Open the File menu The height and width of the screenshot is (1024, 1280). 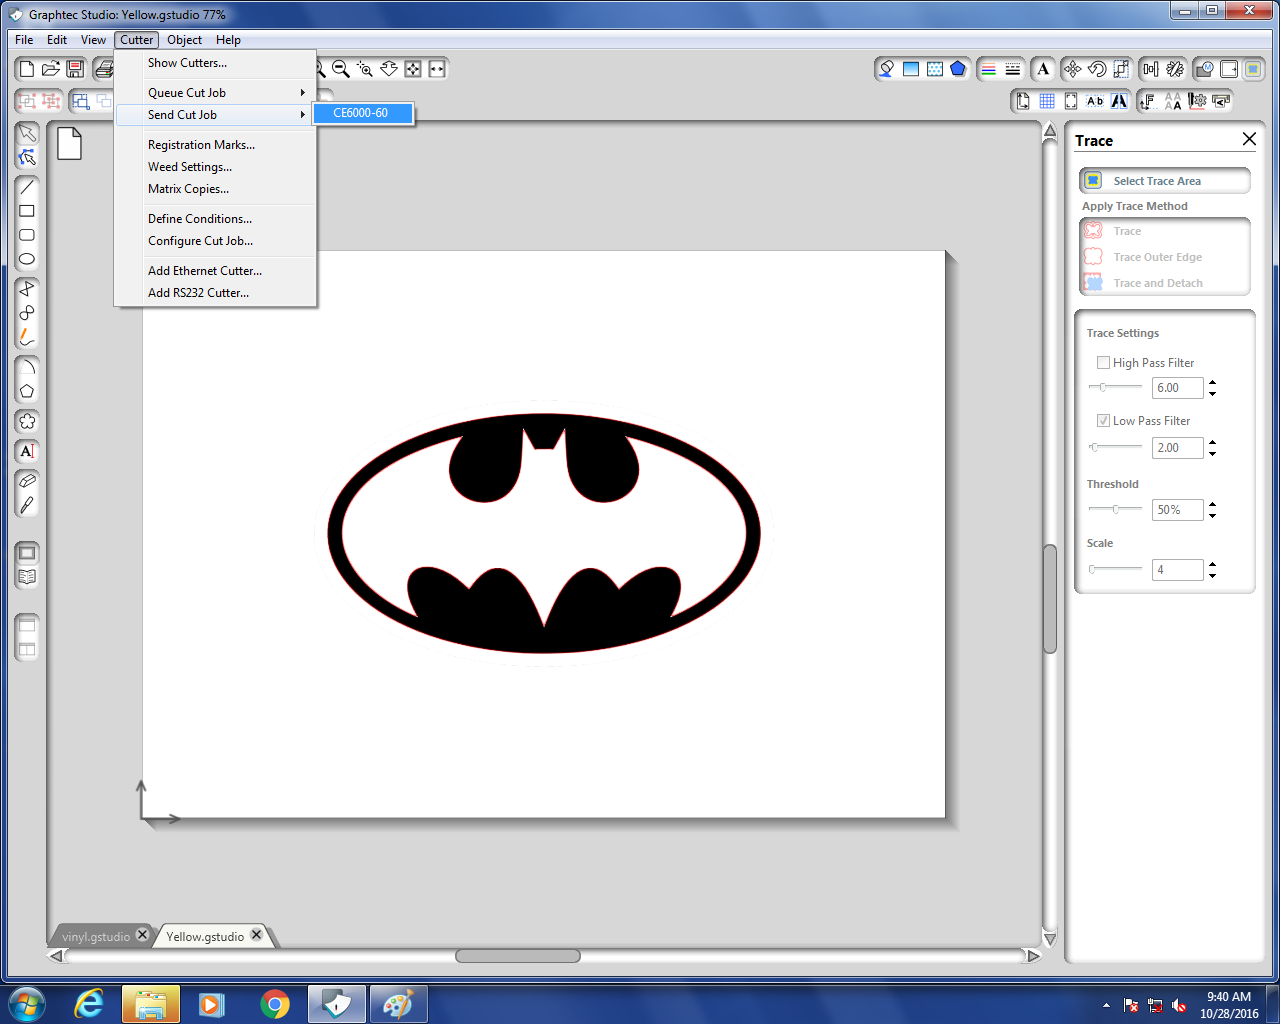point(24,40)
